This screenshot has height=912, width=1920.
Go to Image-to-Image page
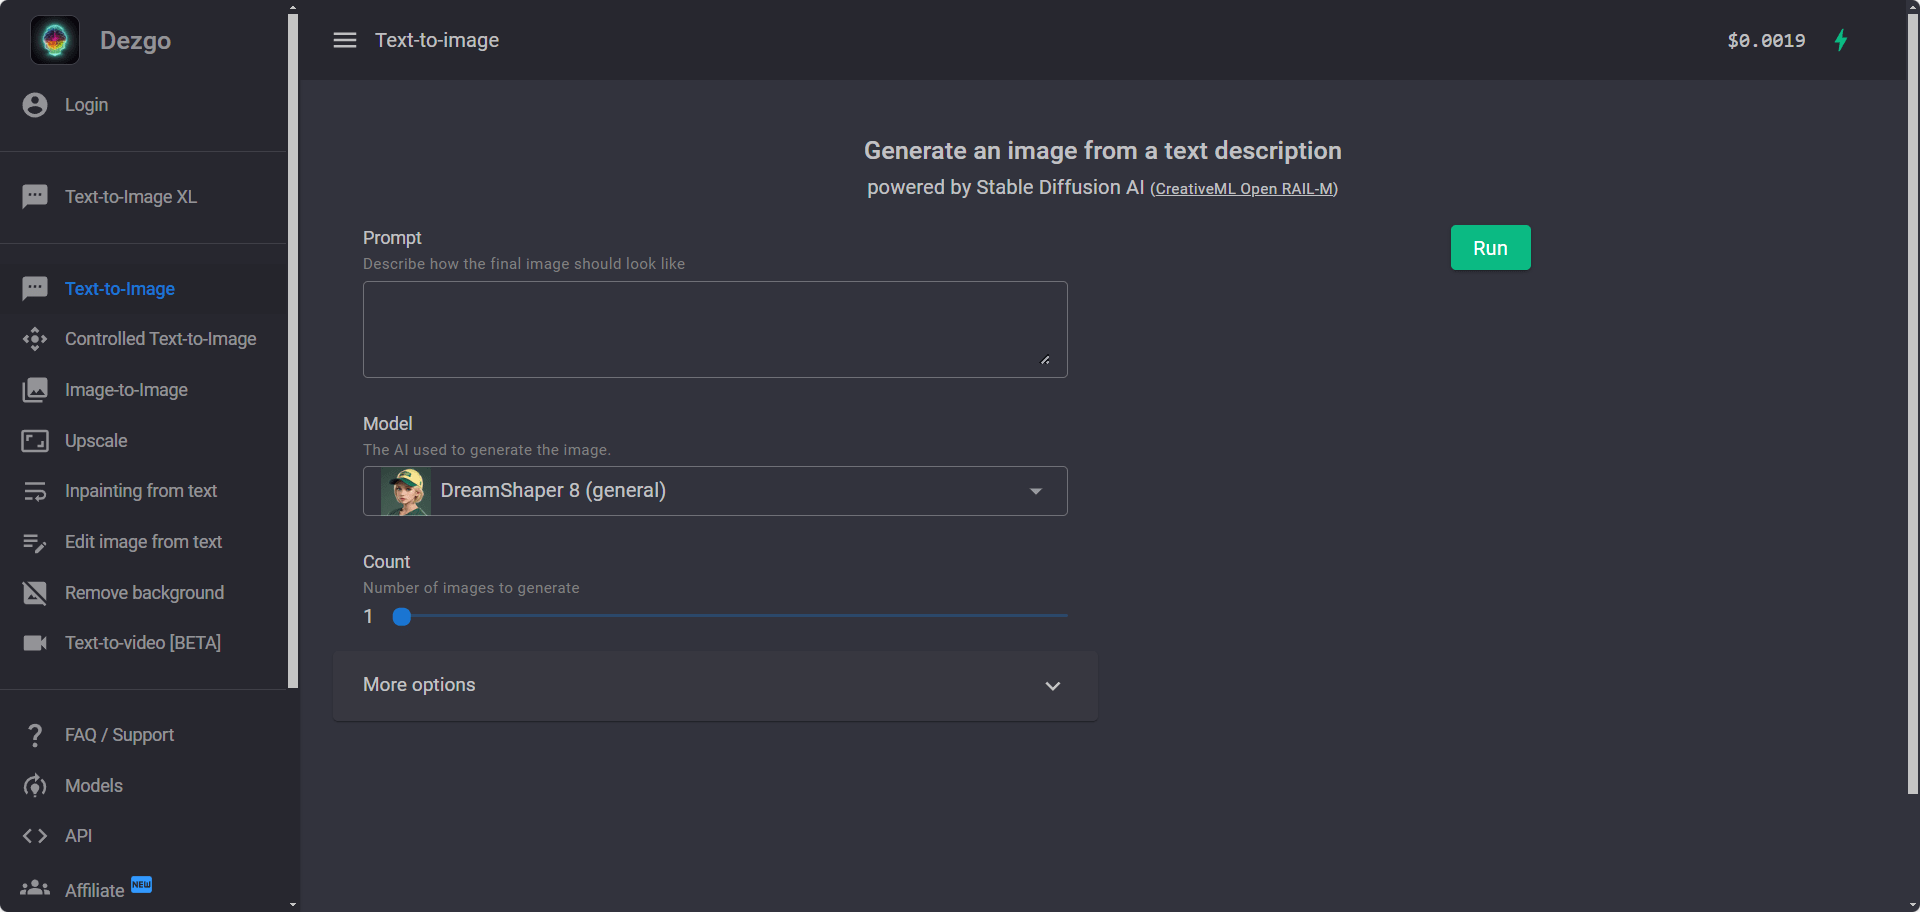pos(126,390)
